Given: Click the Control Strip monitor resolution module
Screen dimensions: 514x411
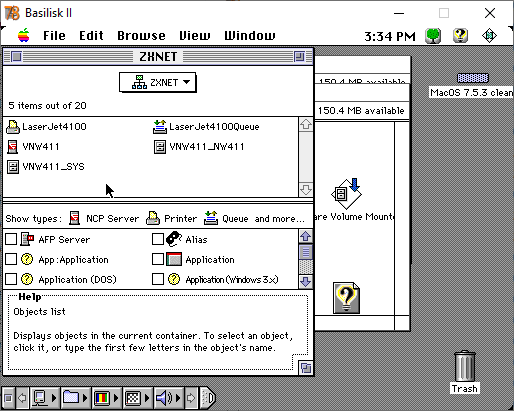Looking at the screenshot, I should (133, 398).
